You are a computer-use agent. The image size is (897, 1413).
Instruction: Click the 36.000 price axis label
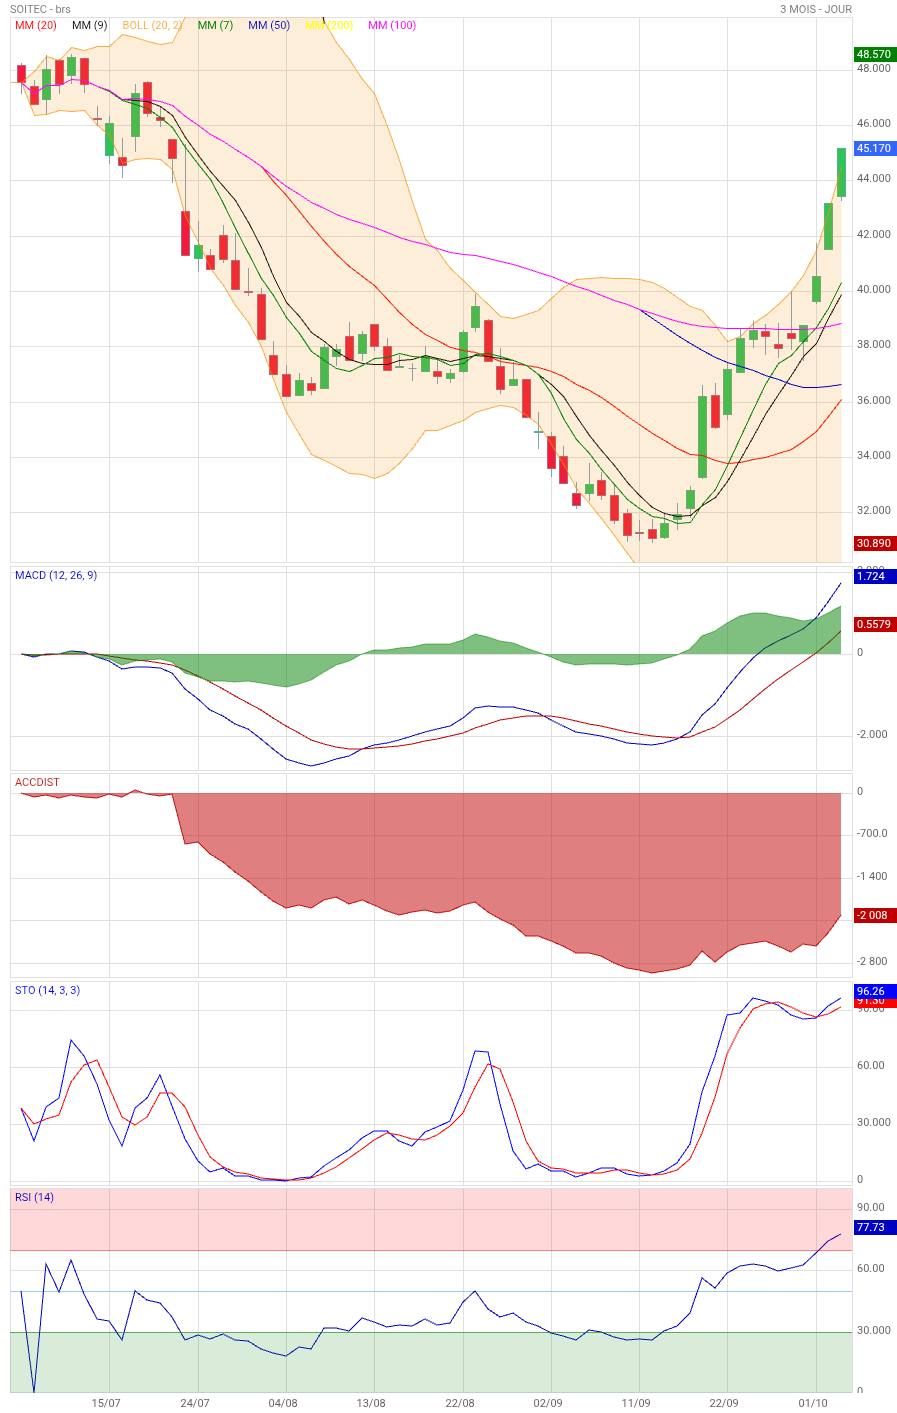point(874,401)
